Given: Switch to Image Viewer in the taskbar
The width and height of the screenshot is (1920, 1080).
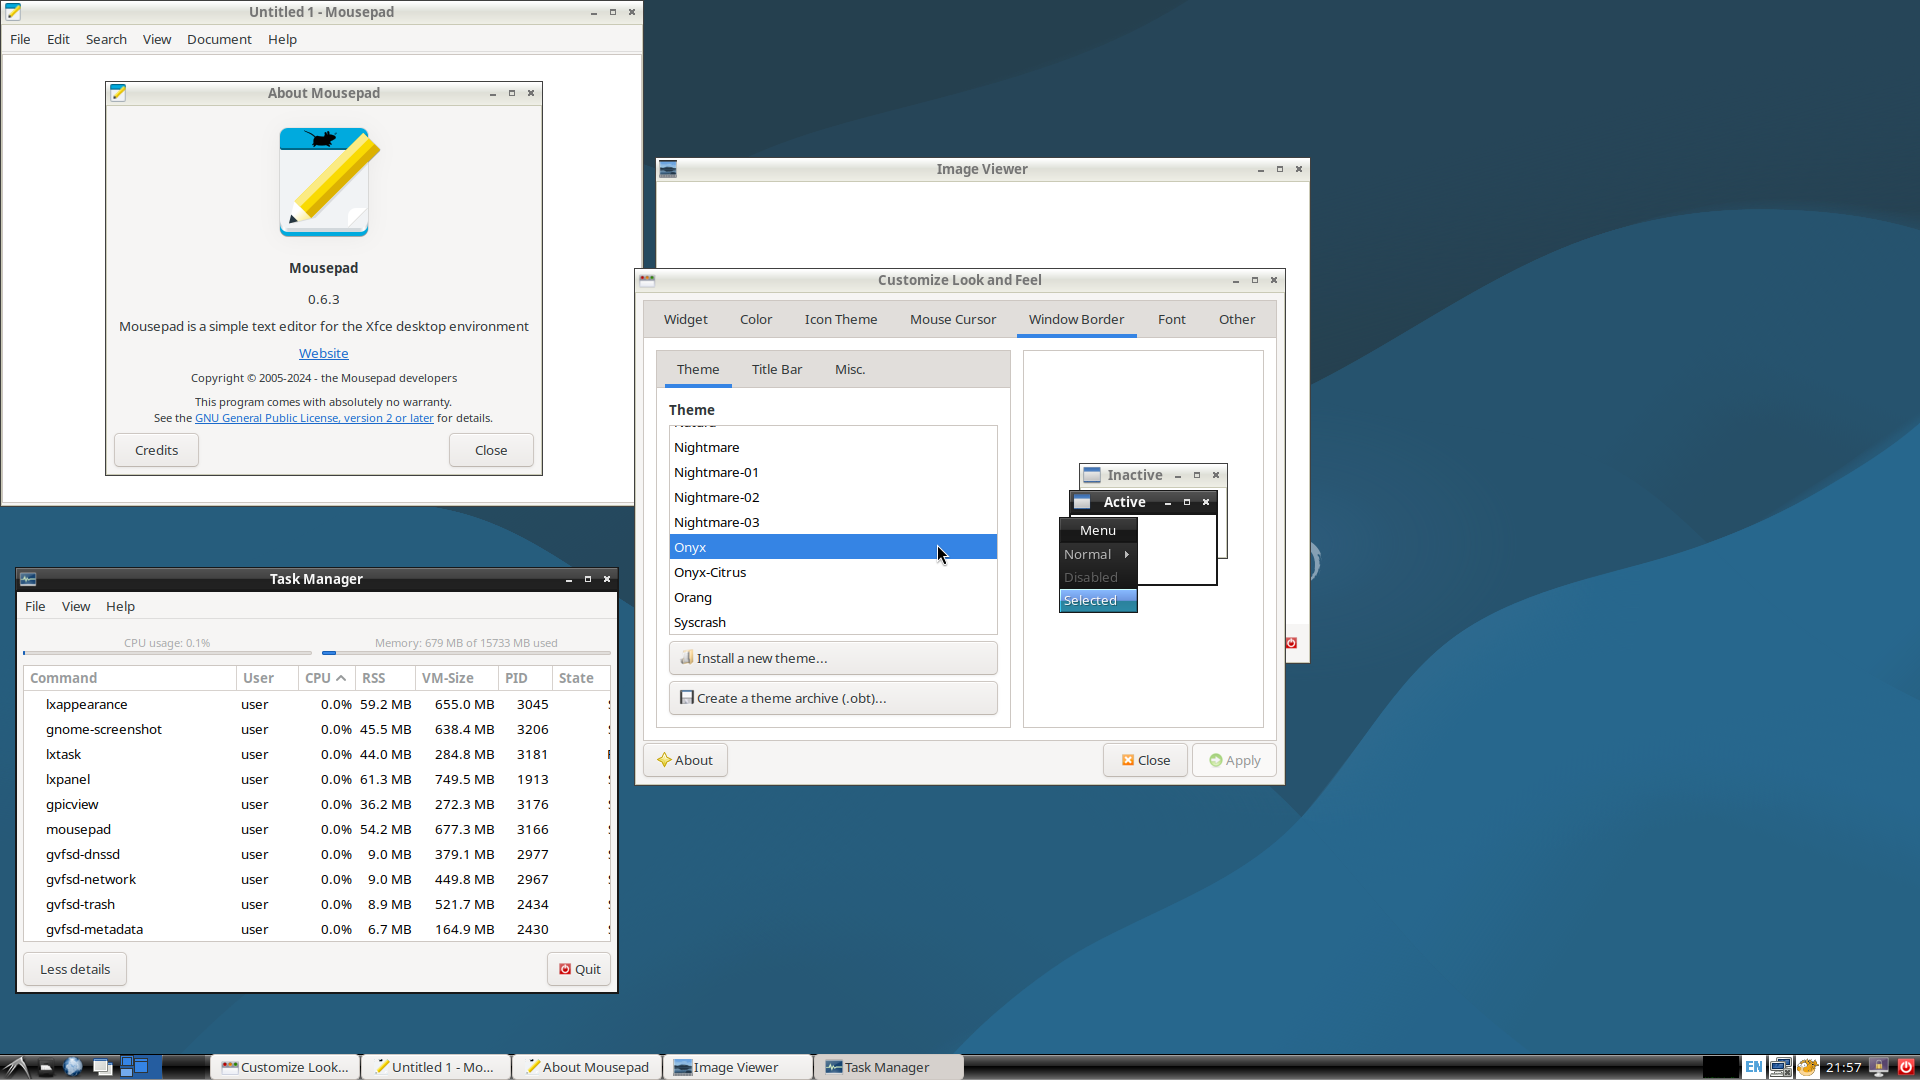Looking at the screenshot, I should [x=738, y=1067].
